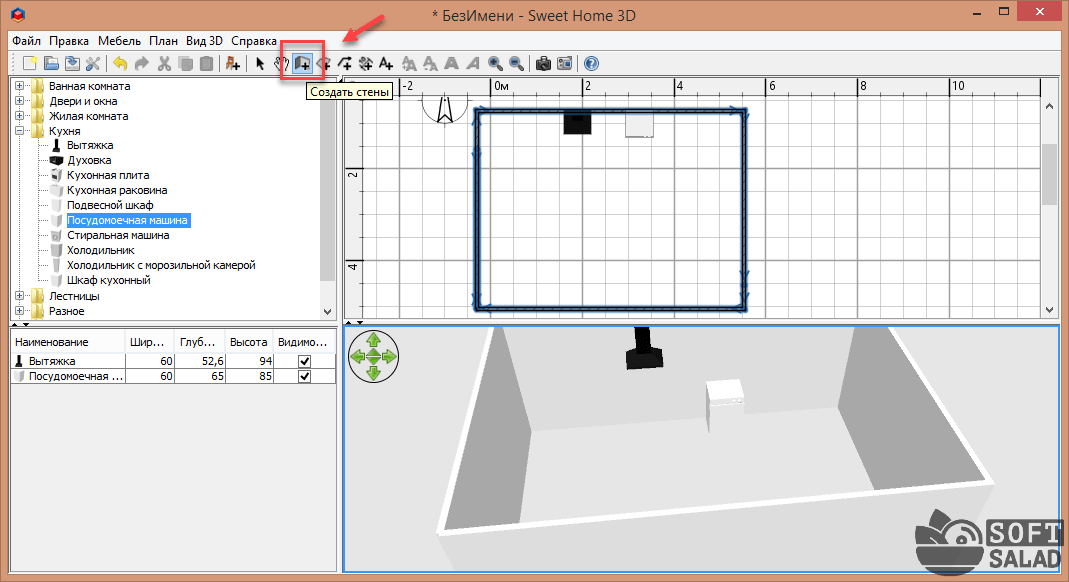Click the Undo arrow in toolbar
The height and width of the screenshot is (582, 1069).
pos(120,63)
